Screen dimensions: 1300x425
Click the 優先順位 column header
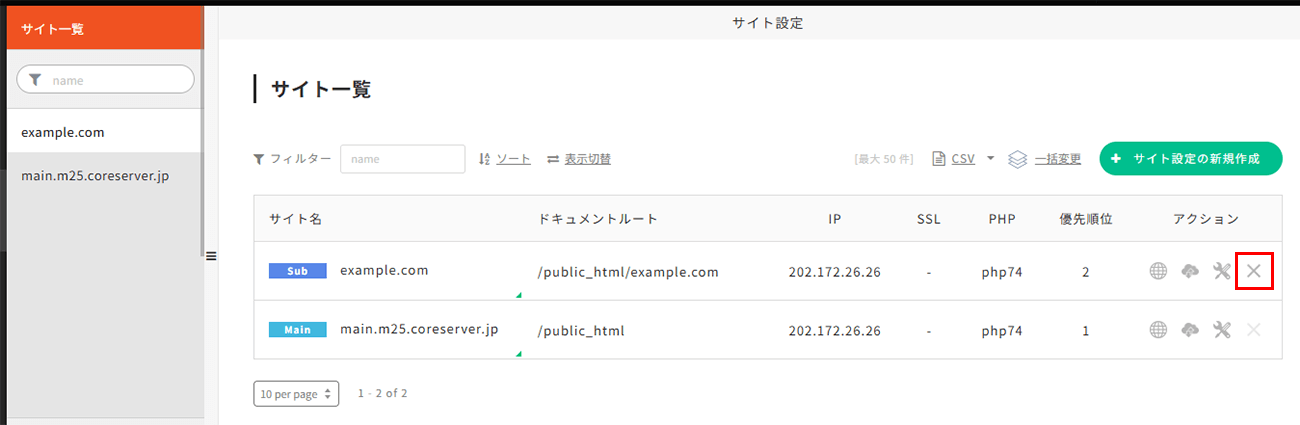point(1086,219)
